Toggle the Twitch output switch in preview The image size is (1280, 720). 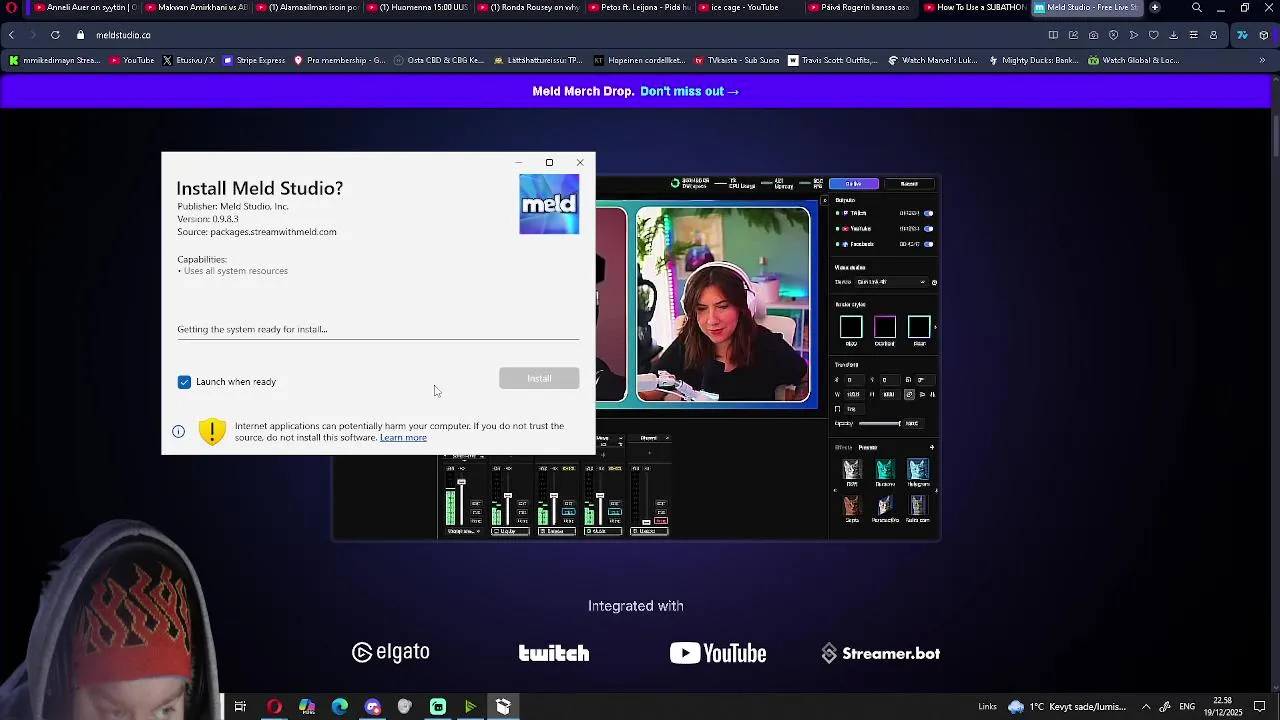929,213
